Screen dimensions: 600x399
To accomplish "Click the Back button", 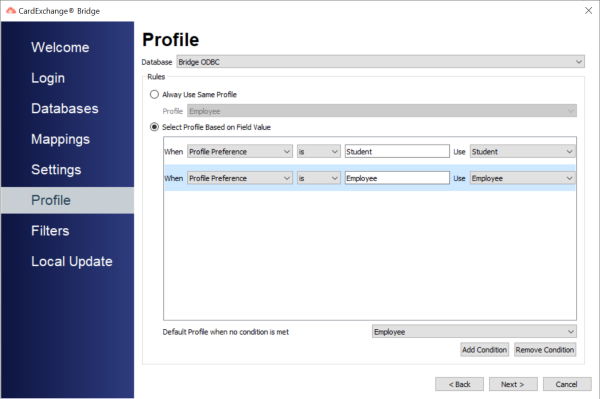I will pos(459,384).
